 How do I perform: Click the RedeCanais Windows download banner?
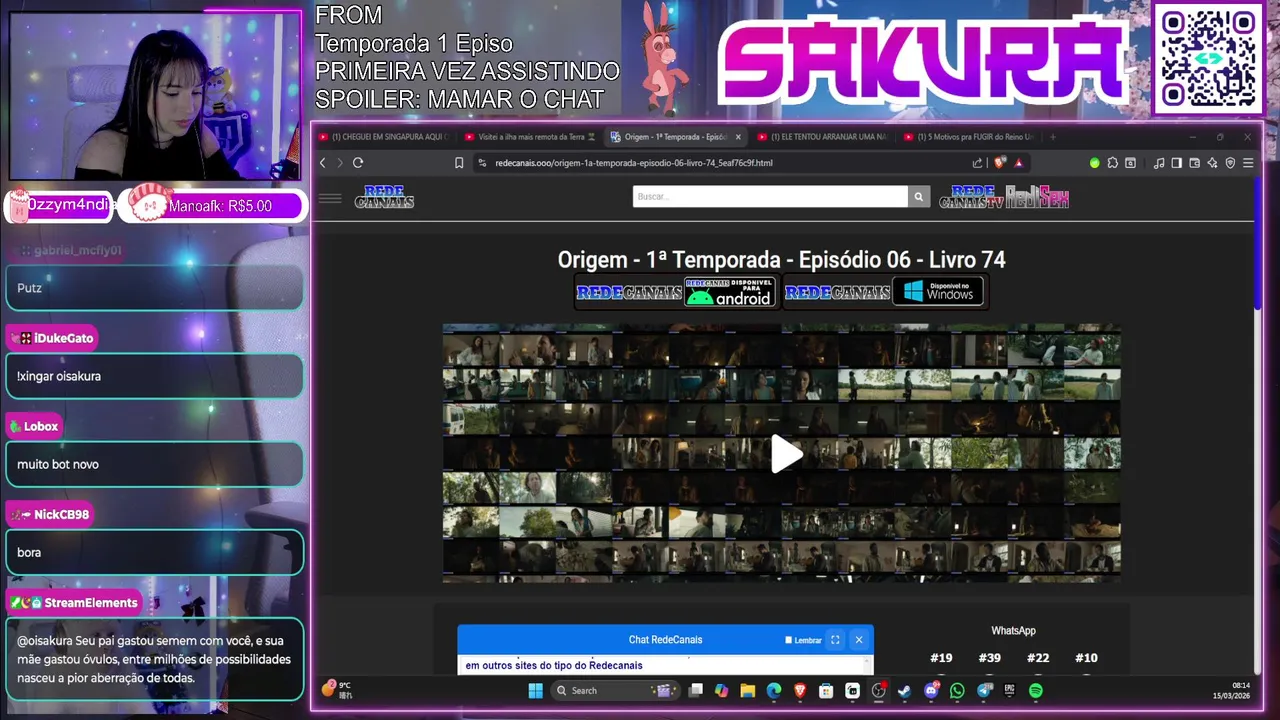[x=885, y=291]
